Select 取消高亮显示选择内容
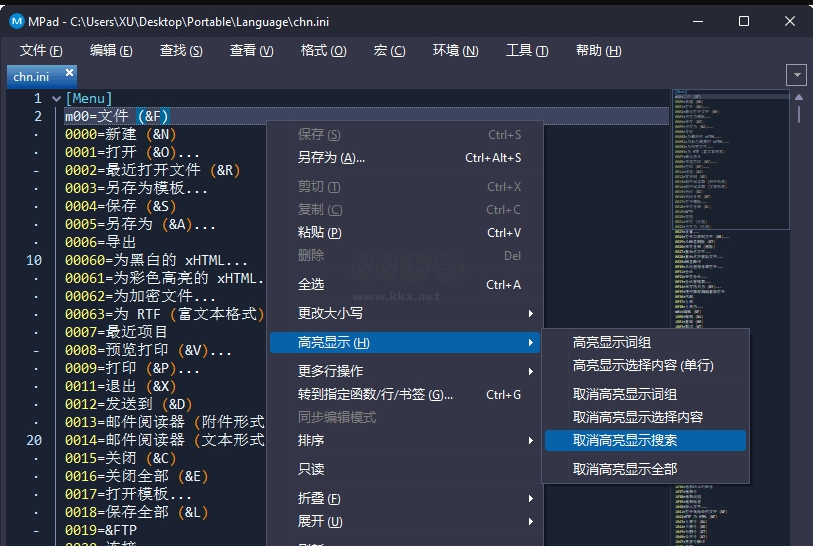Viewport: 813px width, 546px height. (646, 417)
